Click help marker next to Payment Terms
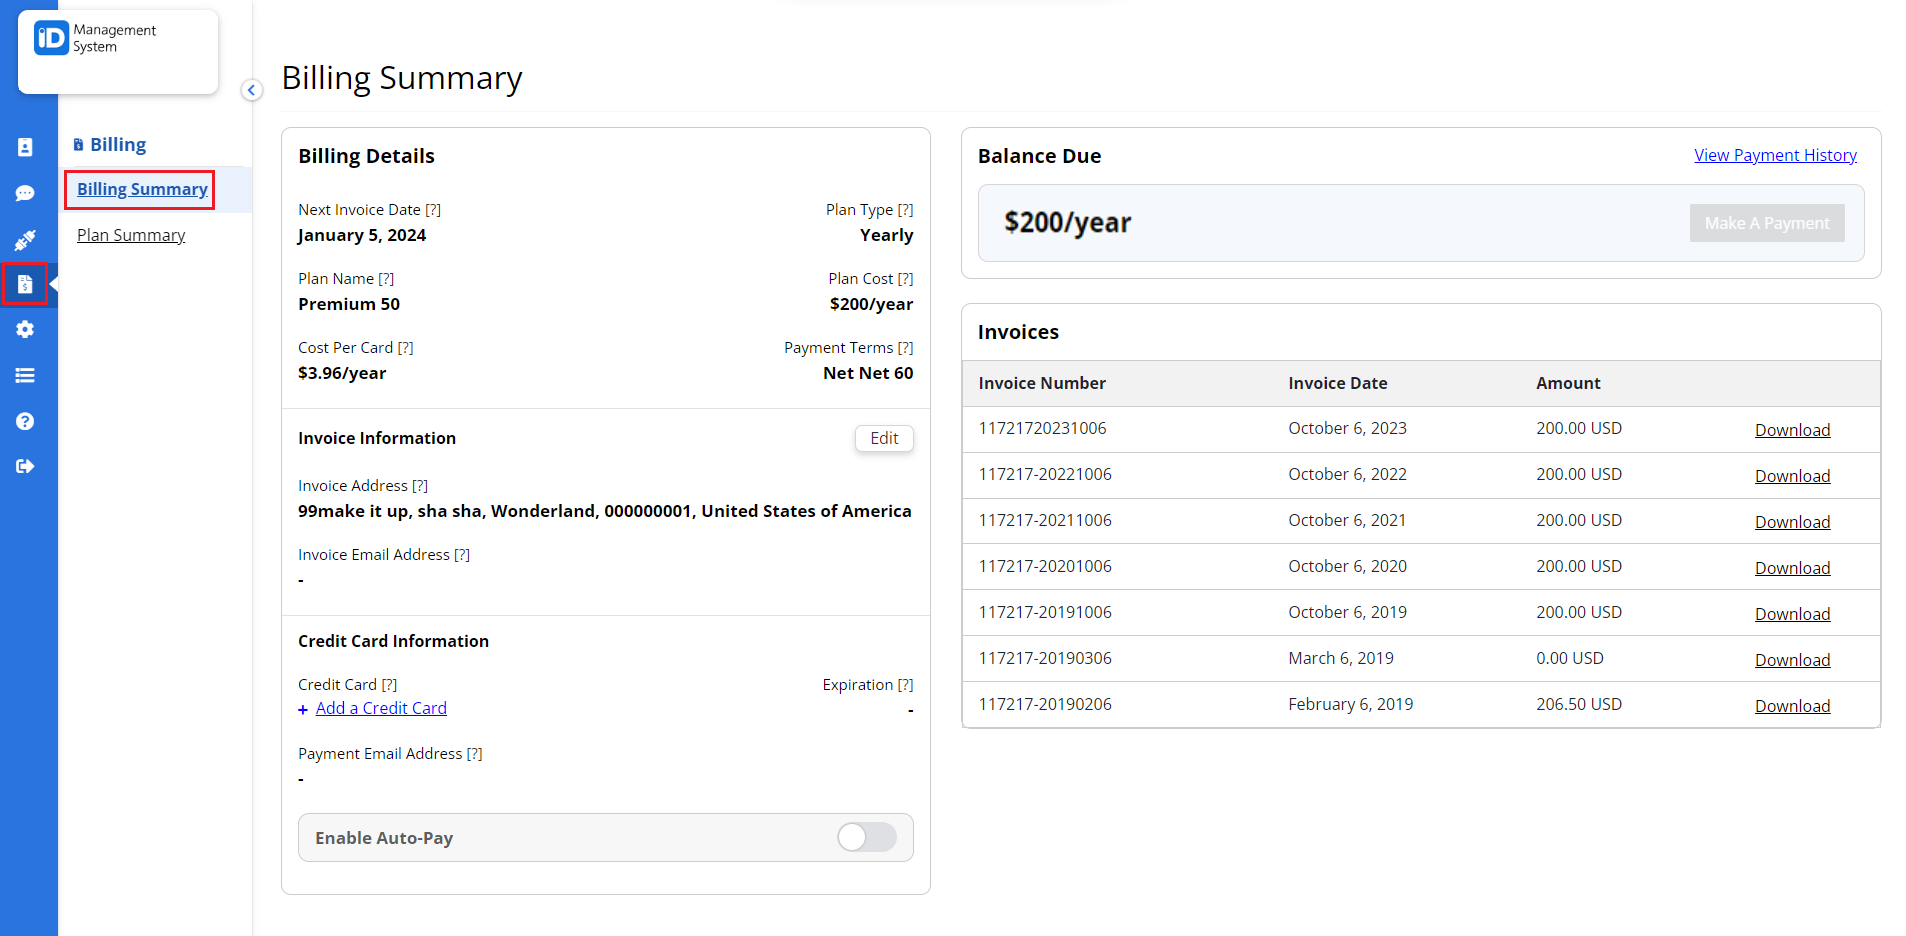This screenshot has width=1906, height=936. tap(905, 348)
